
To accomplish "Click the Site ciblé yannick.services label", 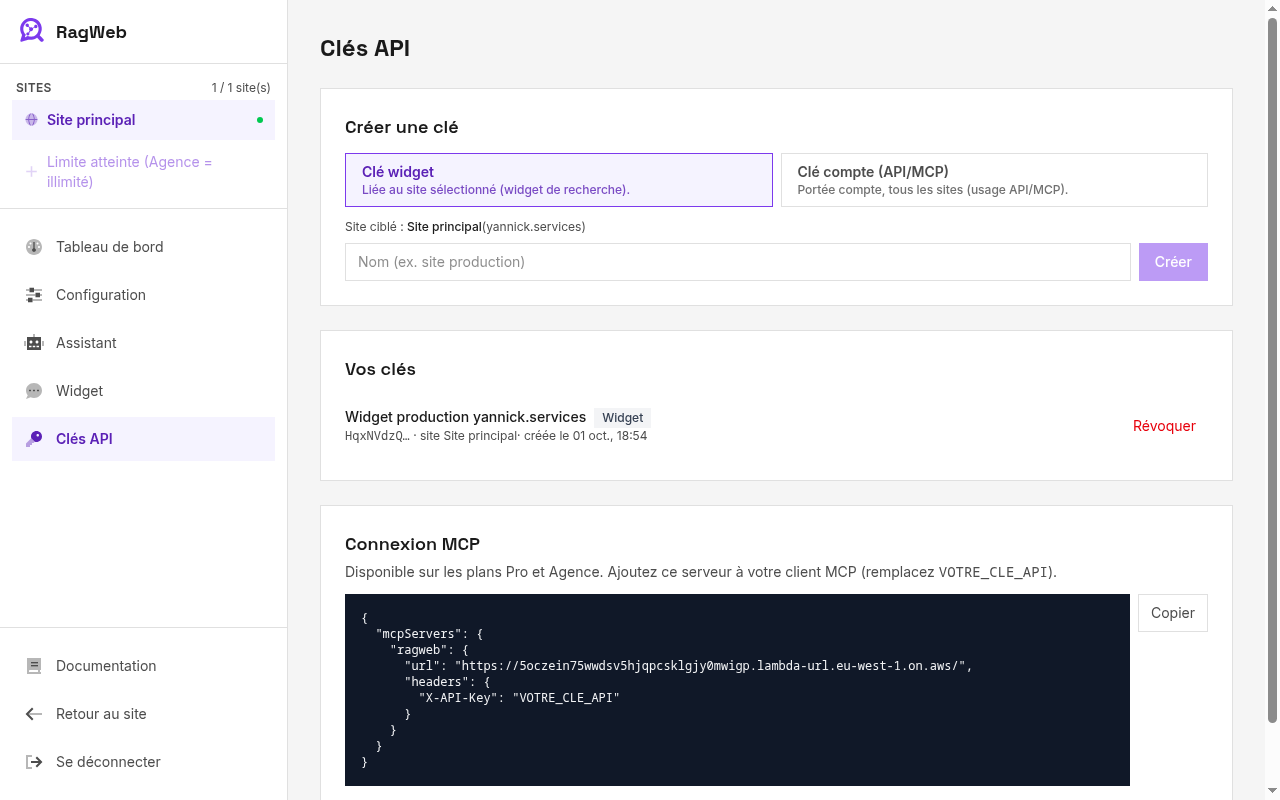I will pos(465,227).
